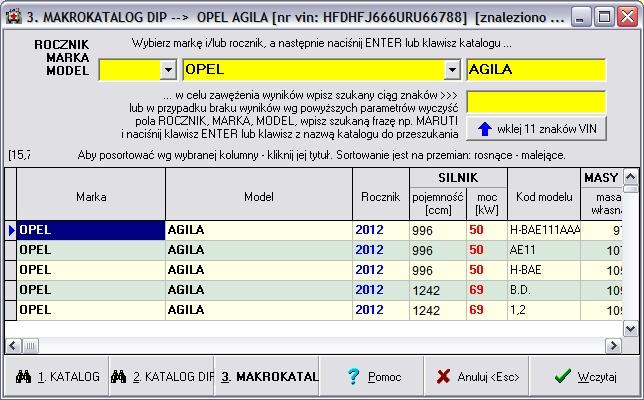Open the 1. KATALOG search button

click(57, 377)
